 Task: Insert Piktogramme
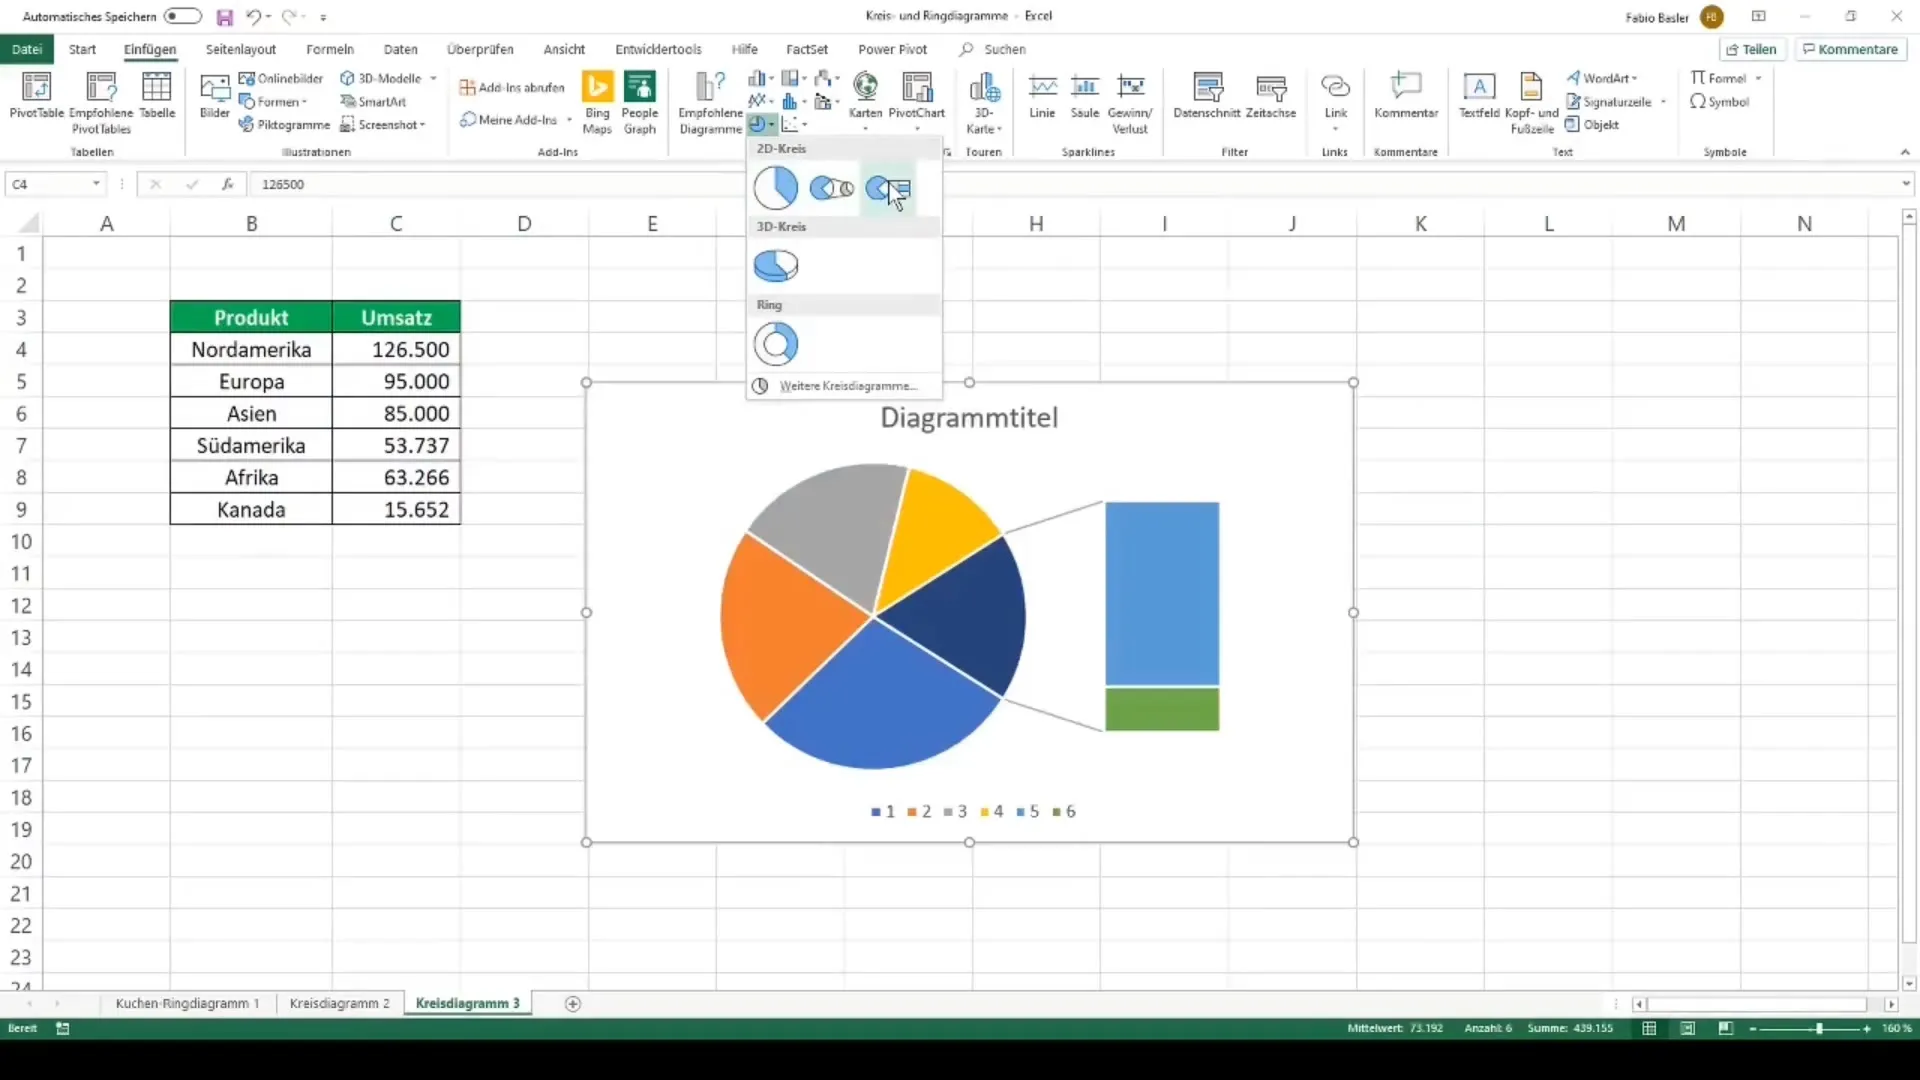(x=284, y=124)
